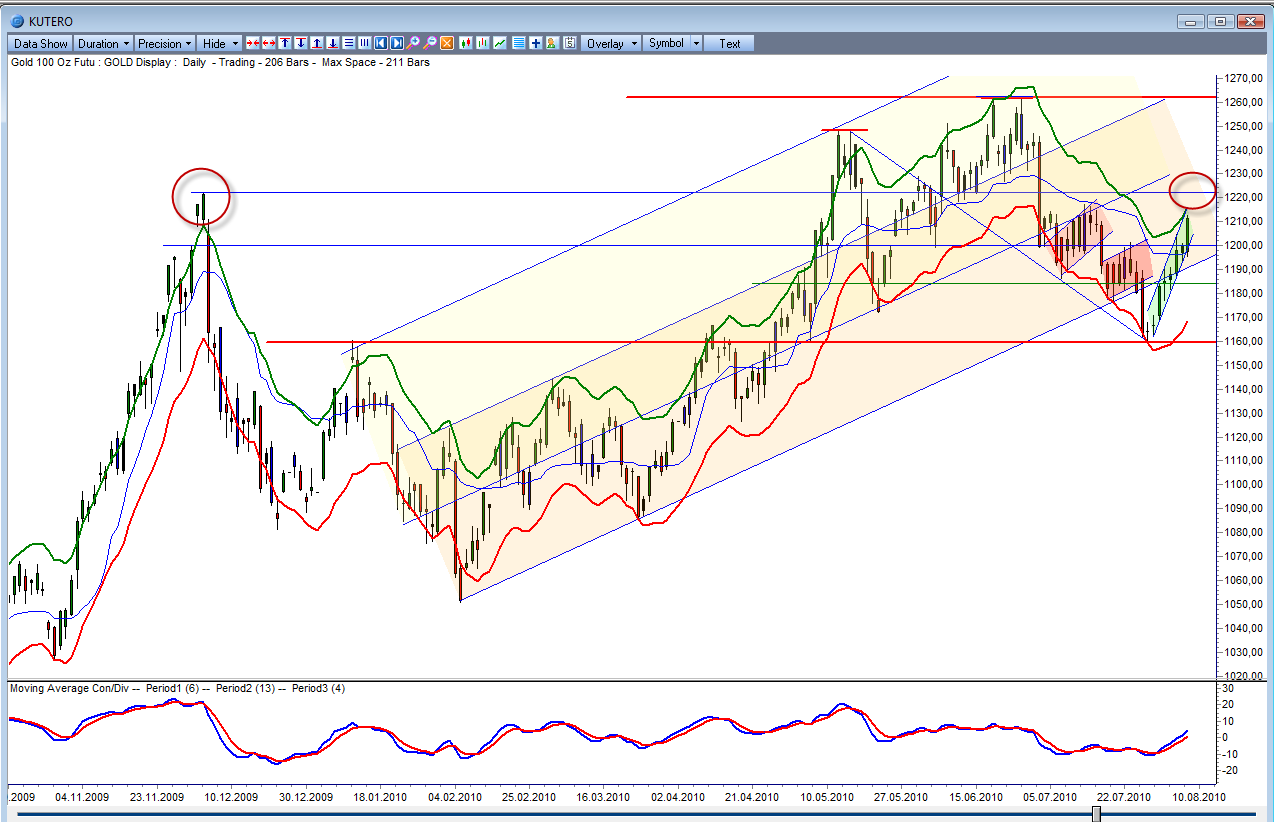Toggle horizontal grid lines icon
Screen dimensions: 1274x822
pyautogui.click(x=348, y=43)
